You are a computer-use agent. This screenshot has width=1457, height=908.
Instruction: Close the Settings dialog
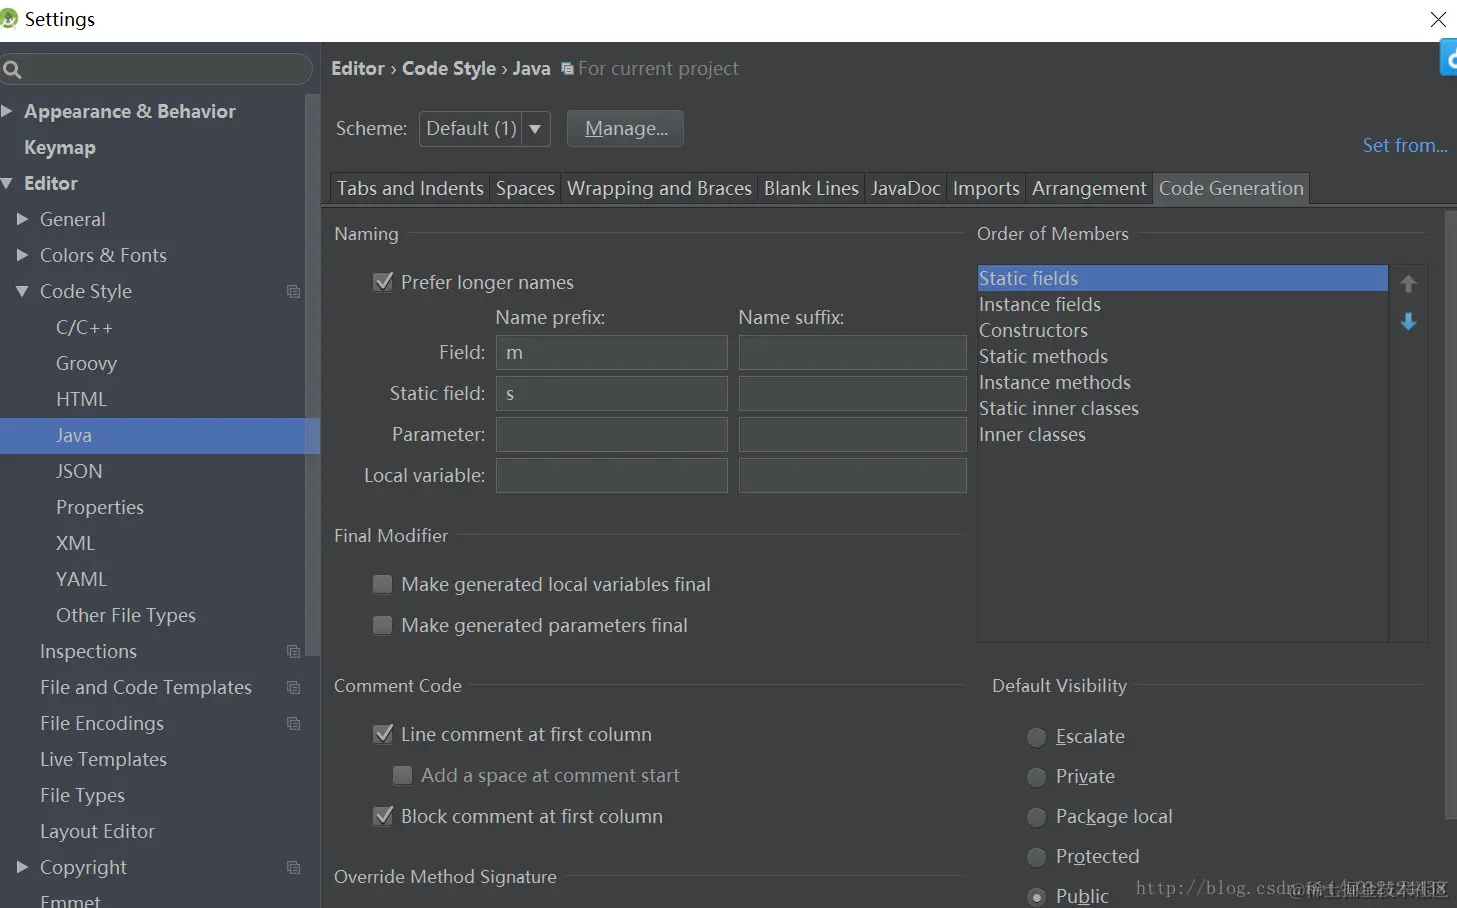[x=1438, y=19]
